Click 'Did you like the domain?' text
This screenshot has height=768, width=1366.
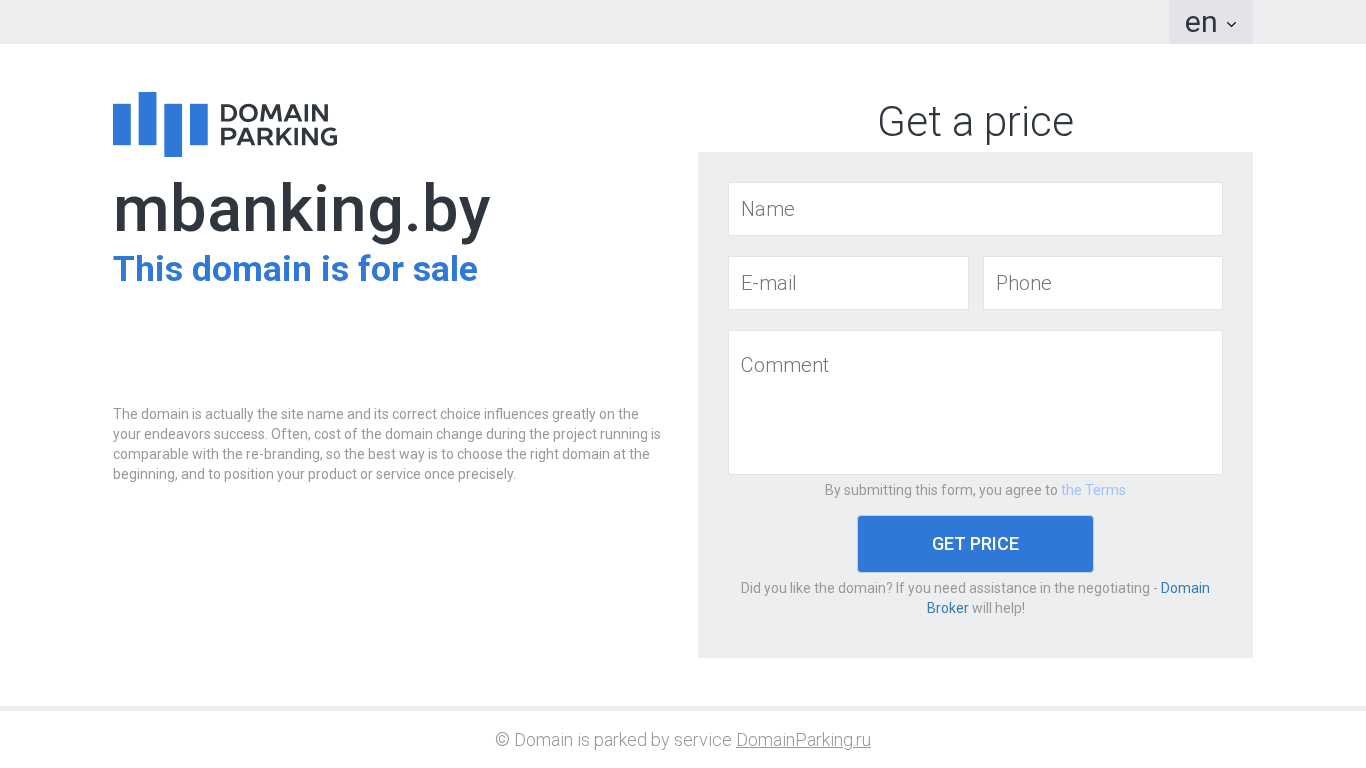point(900,588)
